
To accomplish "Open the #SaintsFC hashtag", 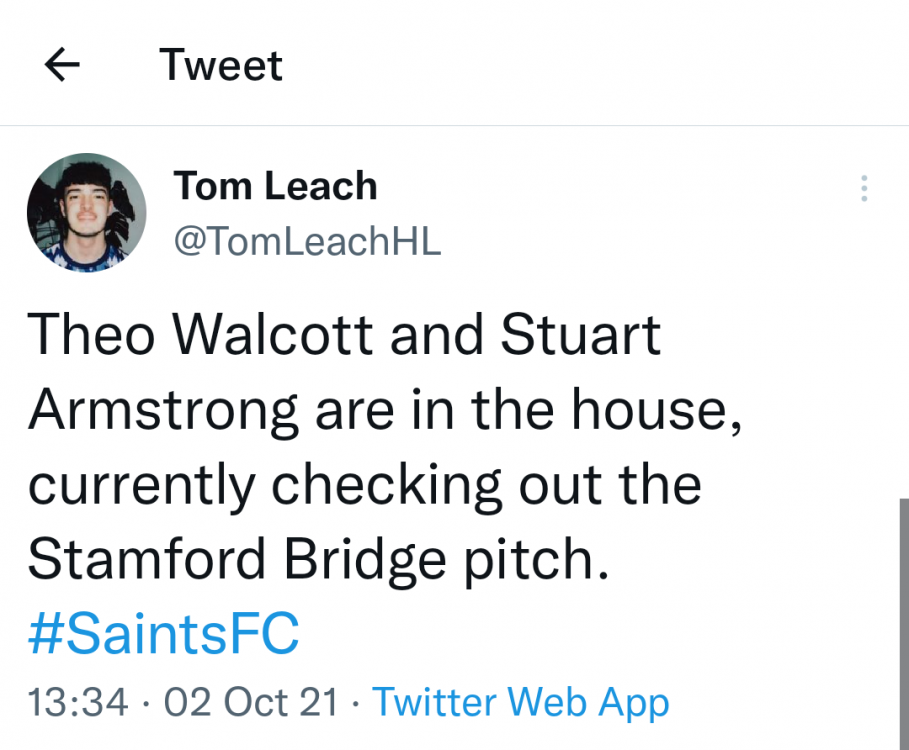I will 163,634.
